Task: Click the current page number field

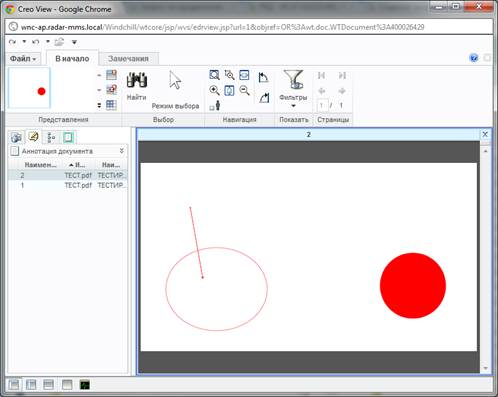Action: 322,106
